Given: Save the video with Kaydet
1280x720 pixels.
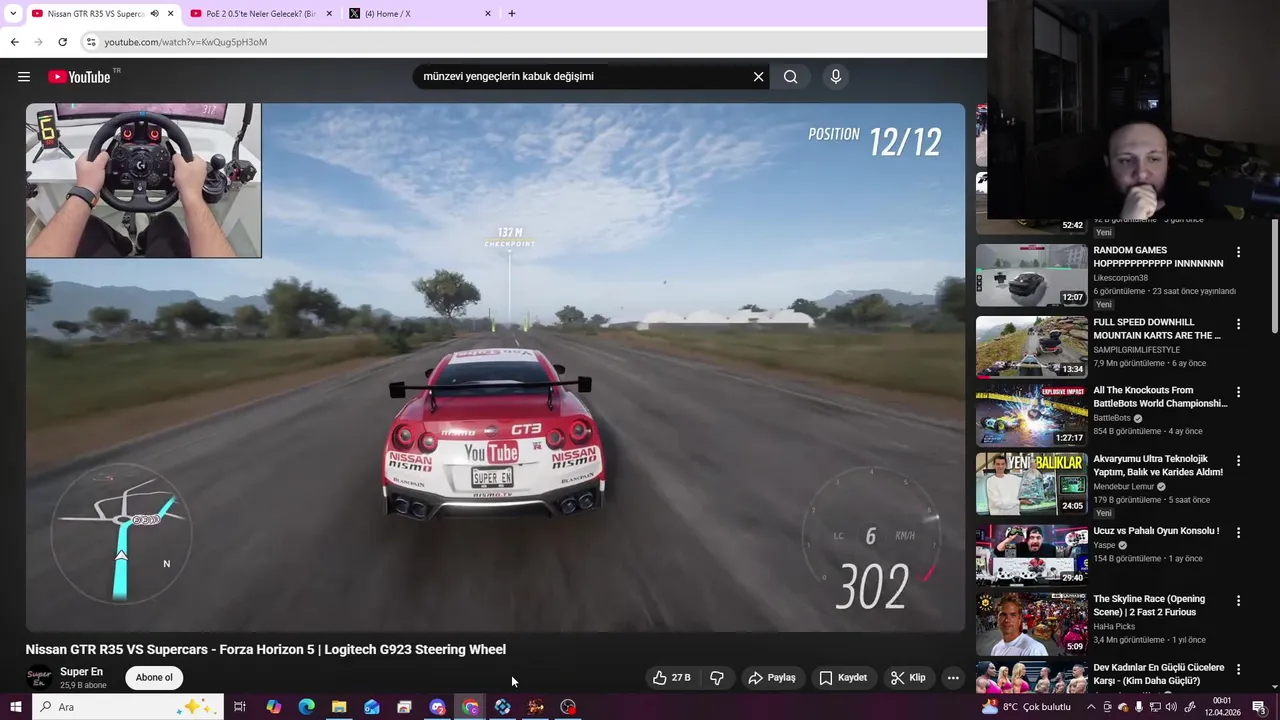Looking at the screenshot, I should 843,678.
